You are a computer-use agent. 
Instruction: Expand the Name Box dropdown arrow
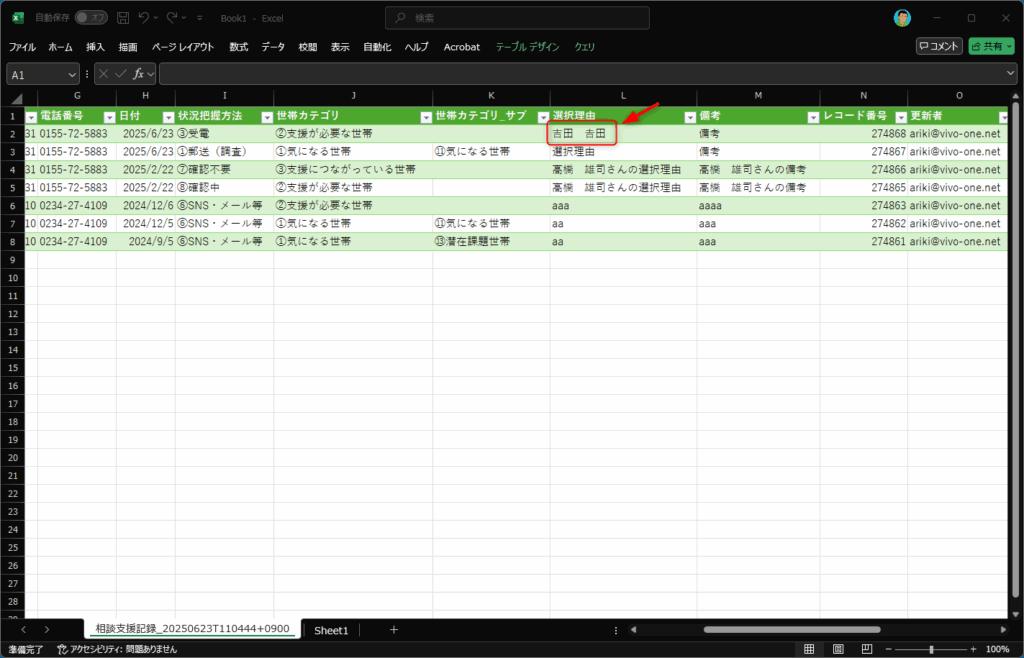click(72, 74)
